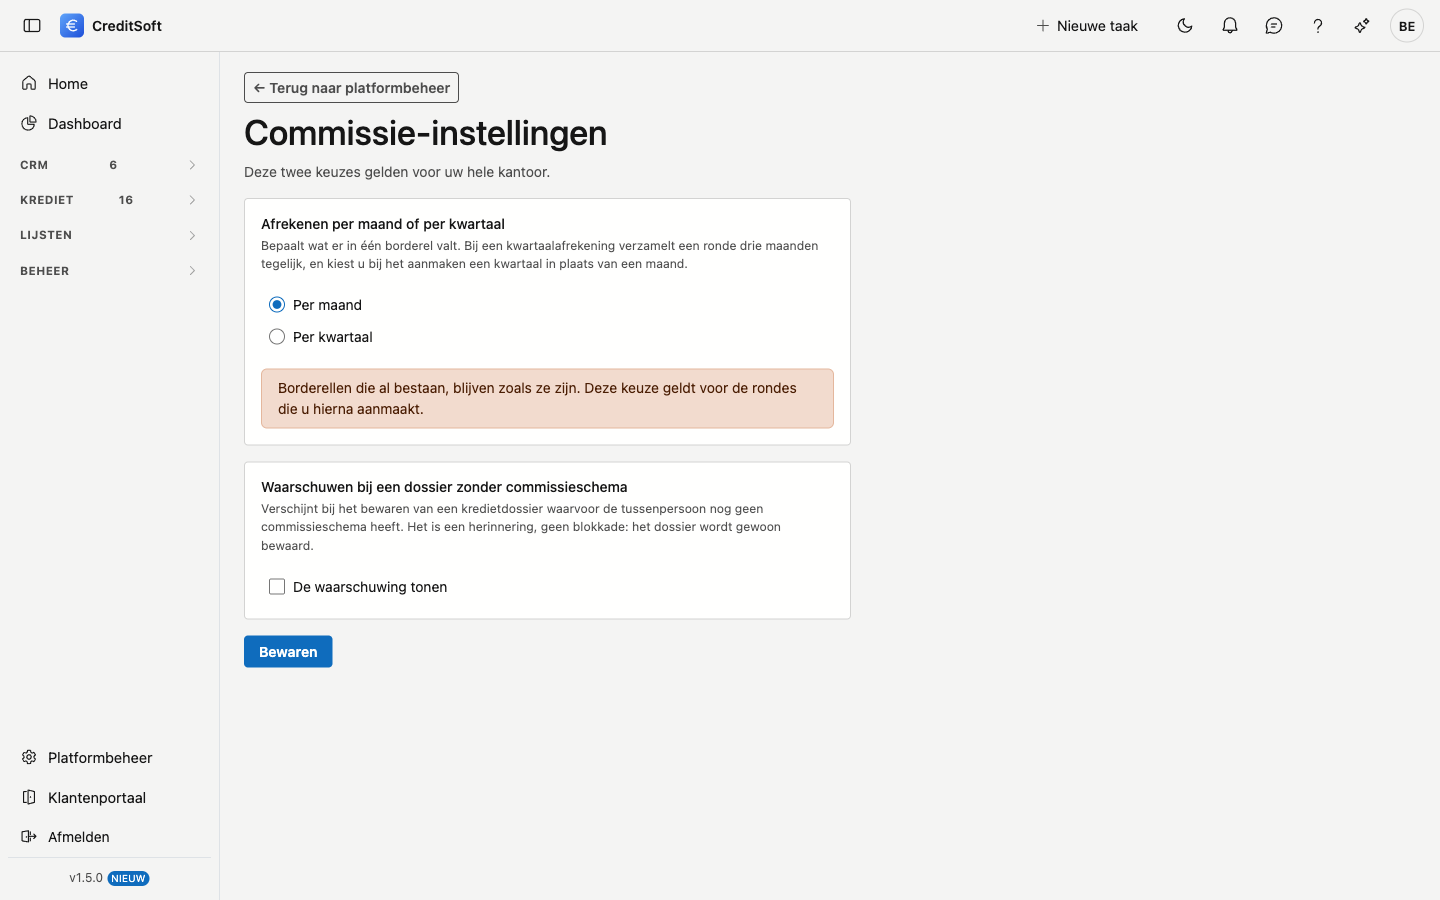Viewport: 1440px width, 900px height.
Task: Click the CRM count badge 6
Action: pos(113,165)
